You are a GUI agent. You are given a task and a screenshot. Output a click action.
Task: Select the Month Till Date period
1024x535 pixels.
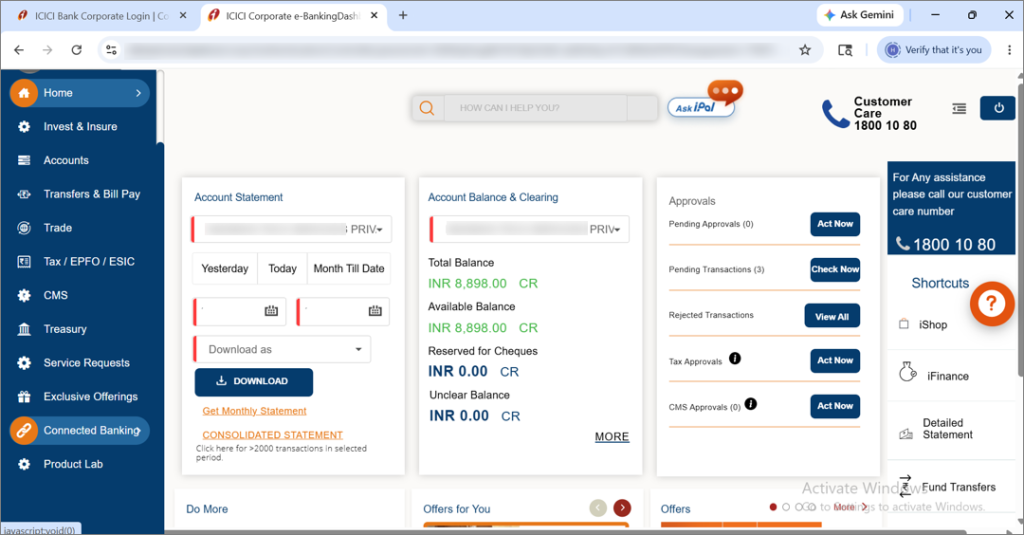(349, 268)
